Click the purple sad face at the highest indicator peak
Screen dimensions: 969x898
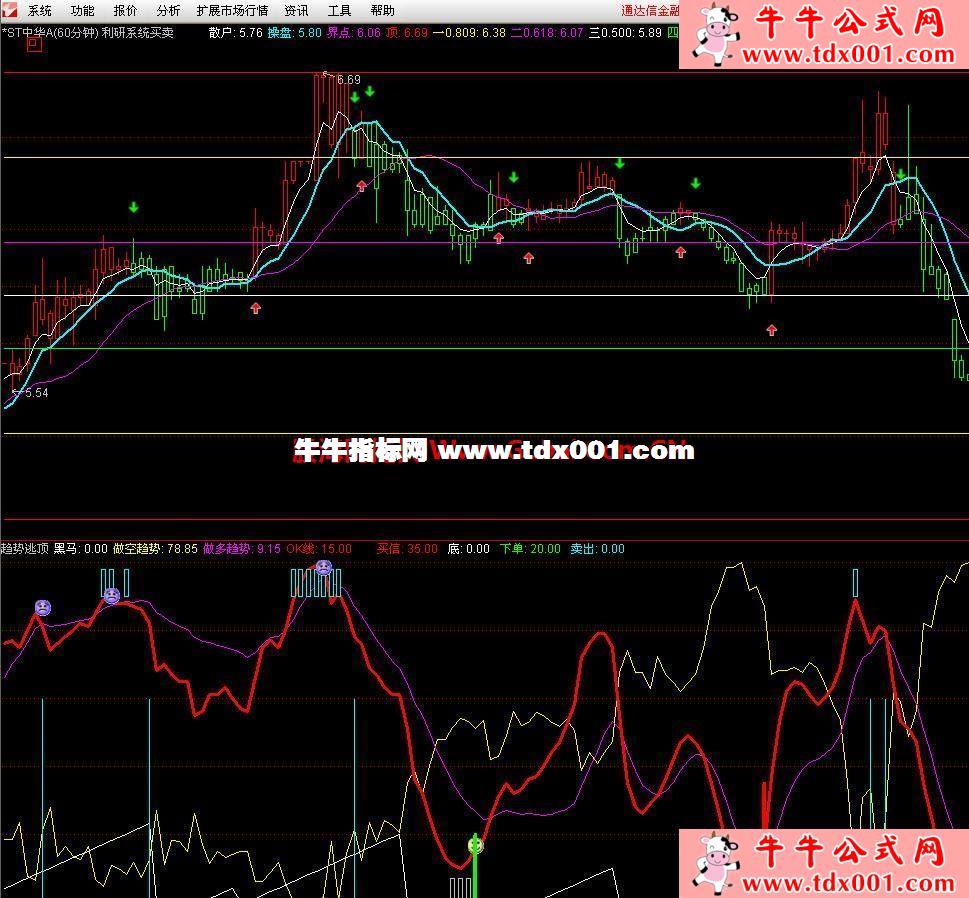323,567
